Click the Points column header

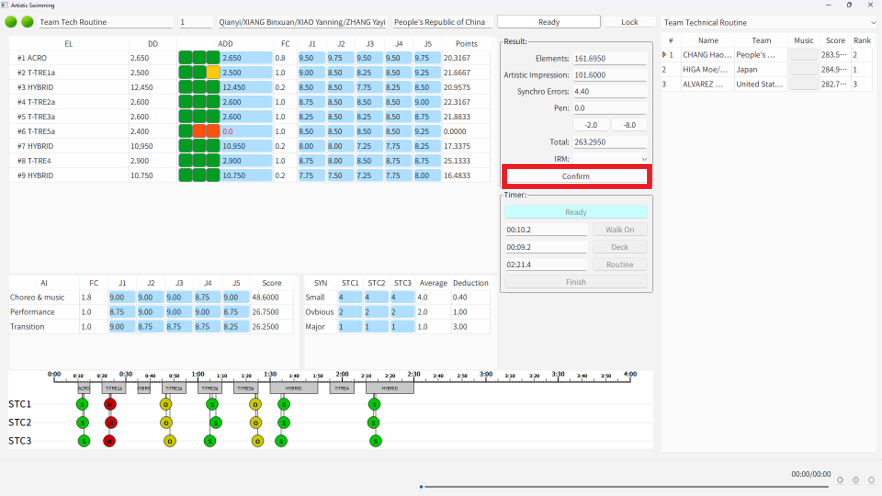[466, 43]
